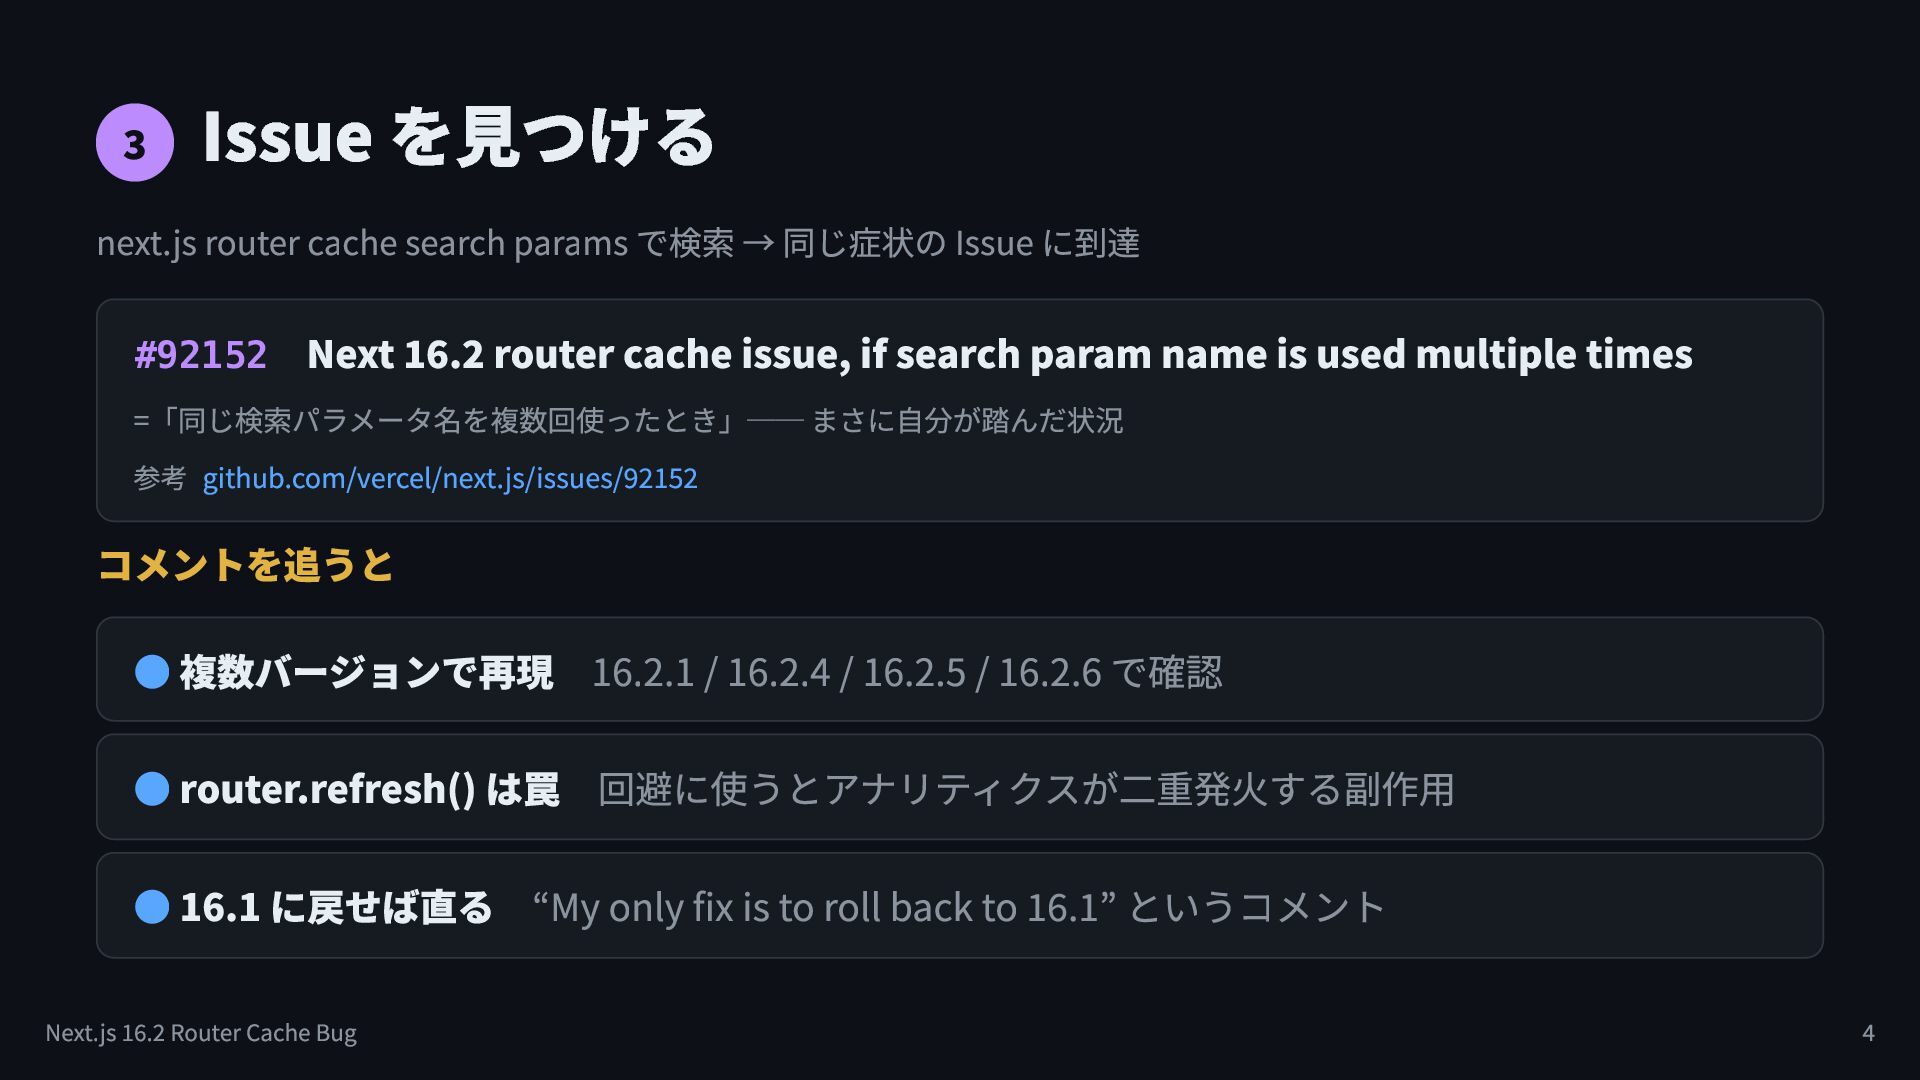The width and height of the screenshot is (1920, 1080).
Task: Click the search query subtitle 'next.js router cache search params'
Action: (x=362, y=243)
